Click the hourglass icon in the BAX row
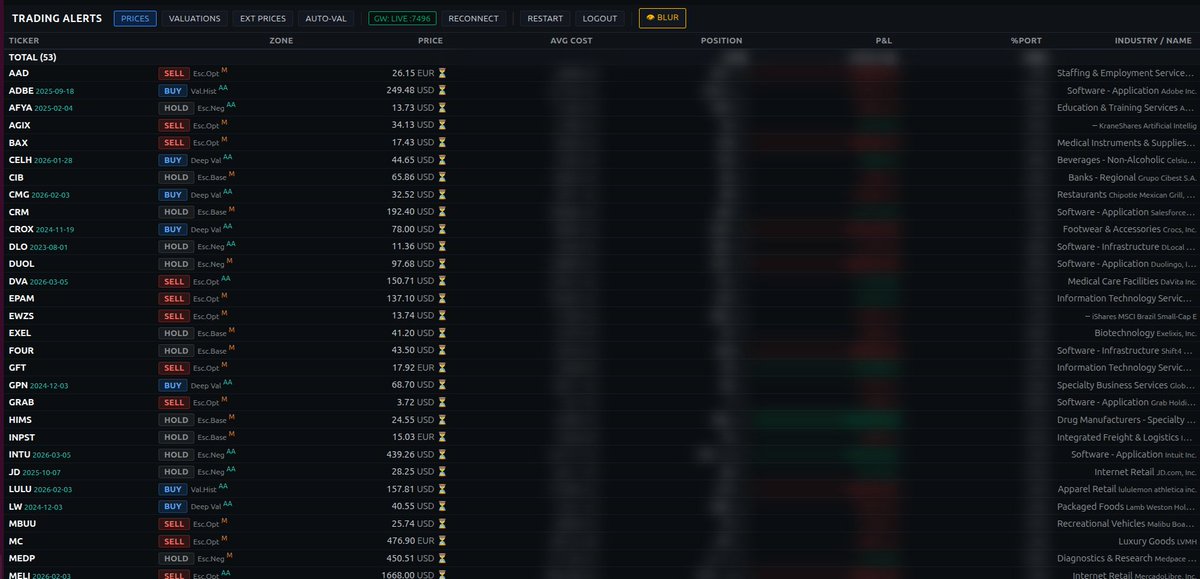 [442, 142]
